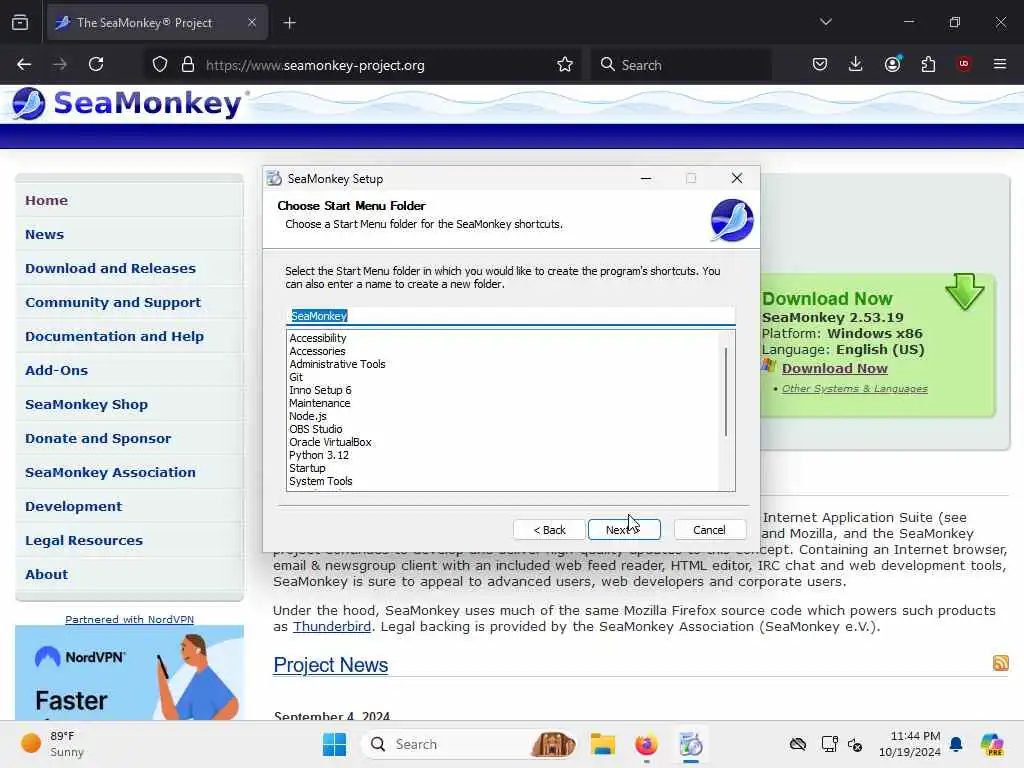Select The SeaMonkey Project tab

pos(157,22)
